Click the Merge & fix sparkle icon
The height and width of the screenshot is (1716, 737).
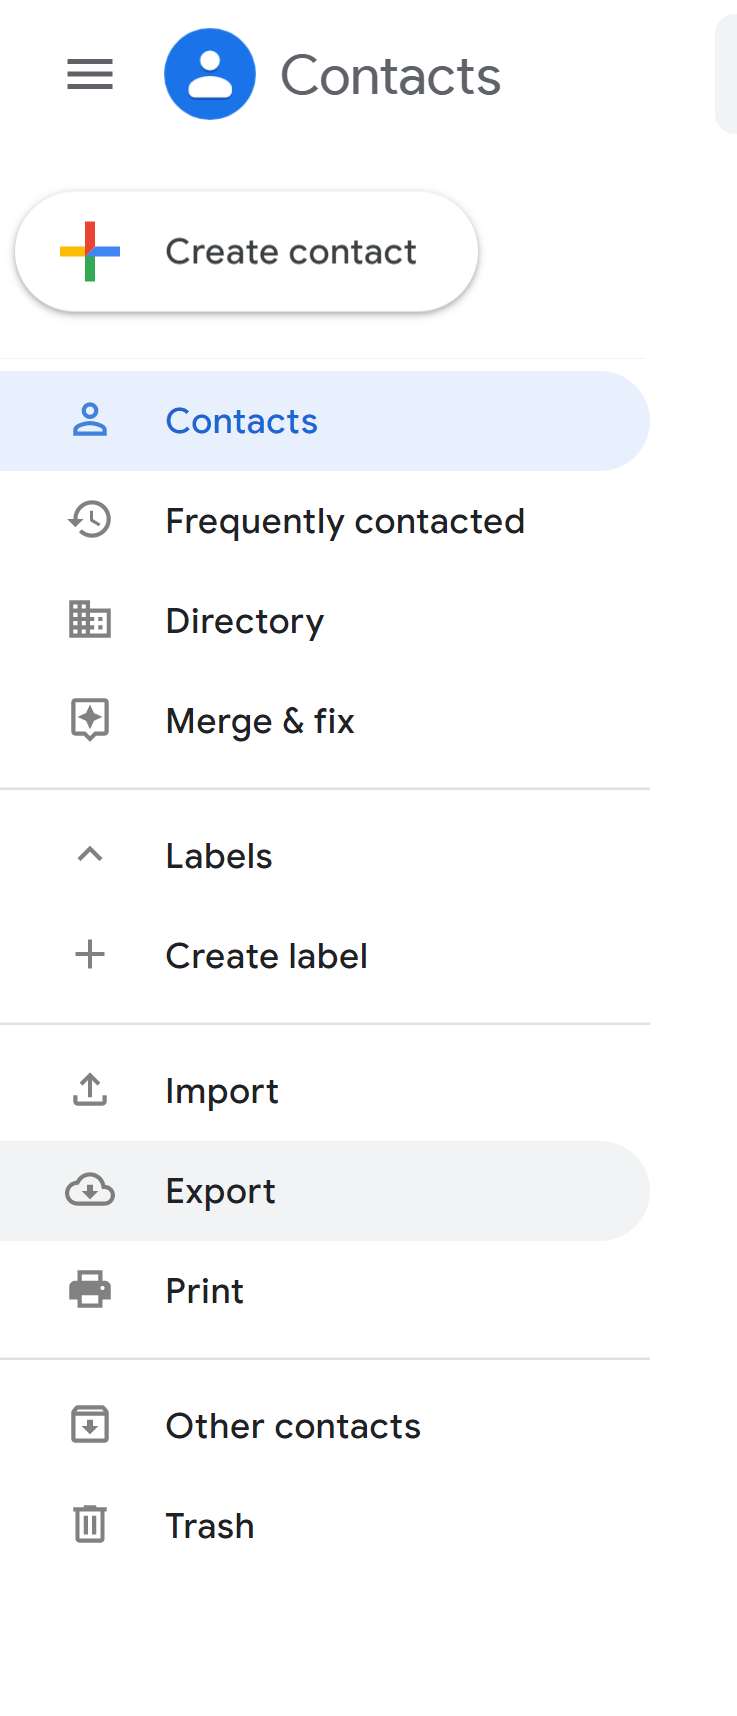pos(90,720)
